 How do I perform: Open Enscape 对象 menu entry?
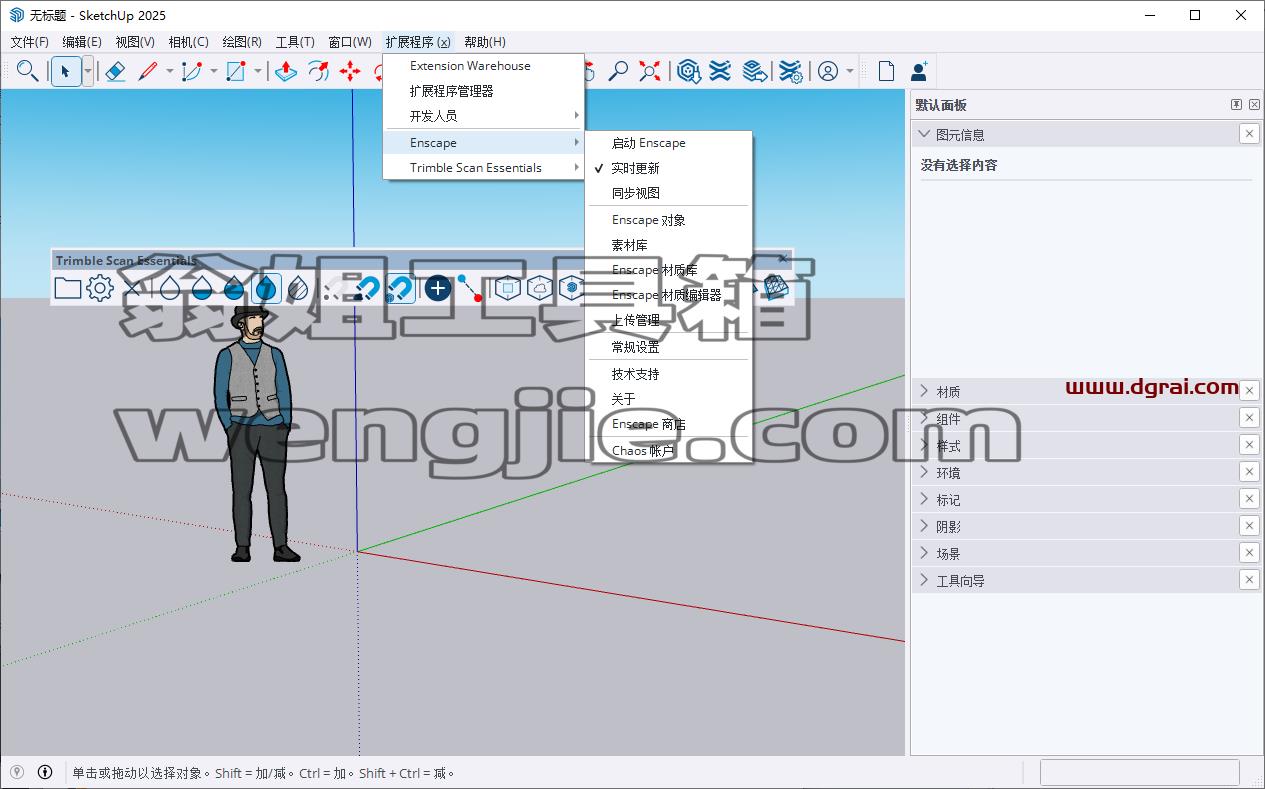668,220
